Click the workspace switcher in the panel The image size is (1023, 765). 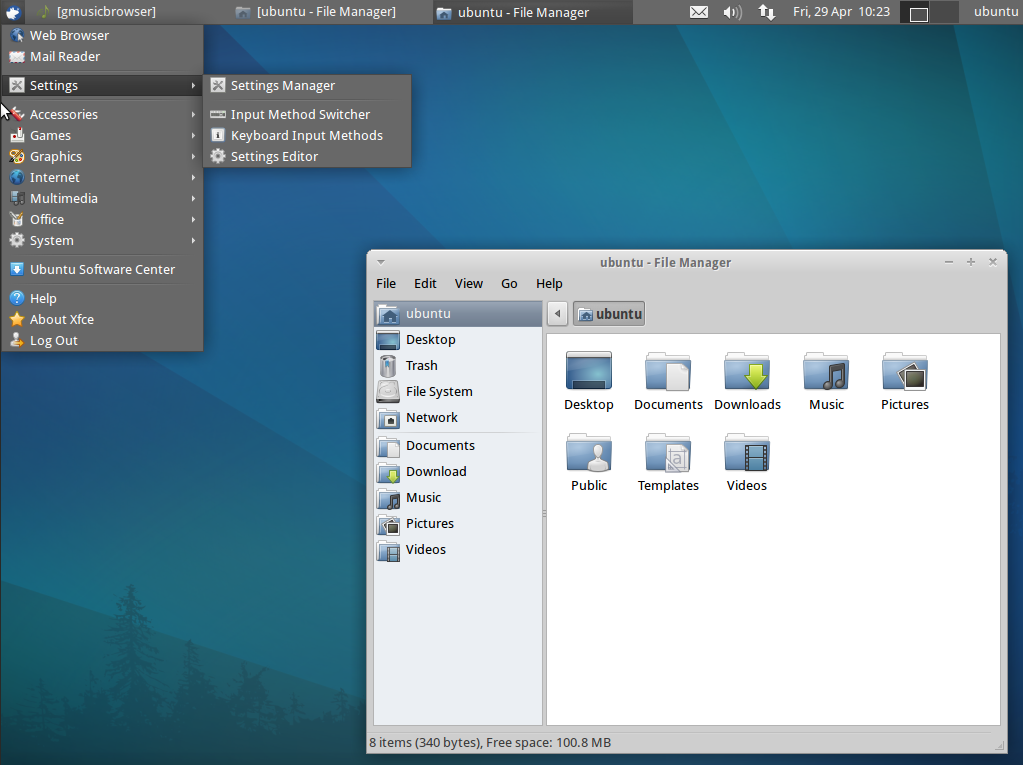click(x=929, y=12)
